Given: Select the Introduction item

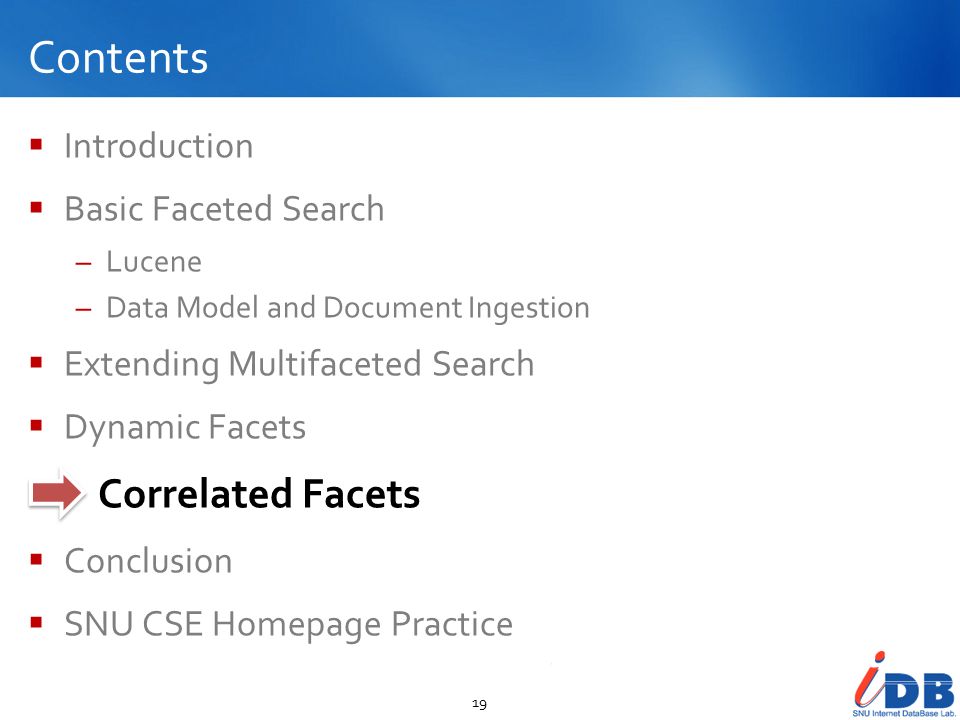Looking at the screenshot, I should click(x=159, y=146).
